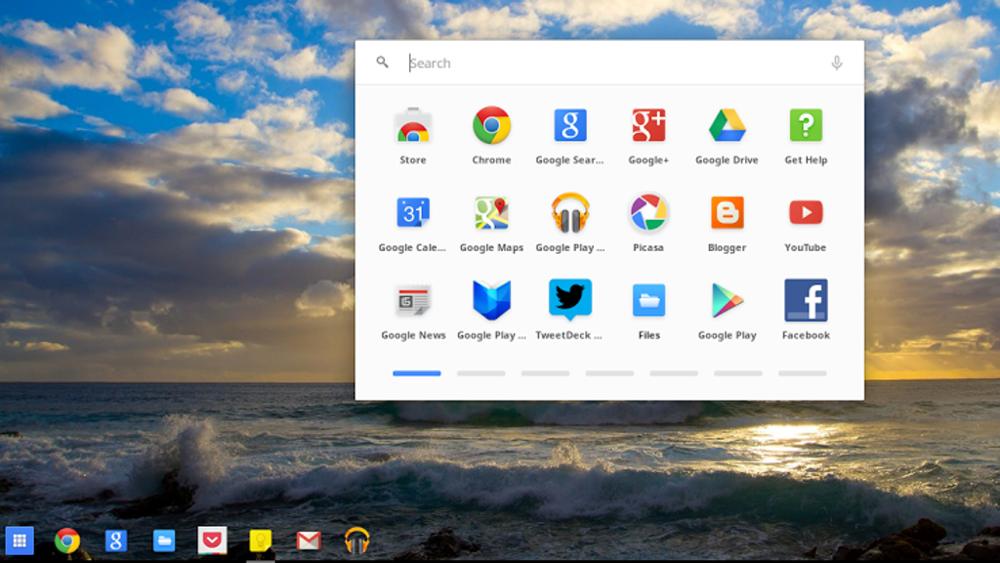The image size is (1000, 563).
Task: Open Google Maps app
Action: (491, 213)
